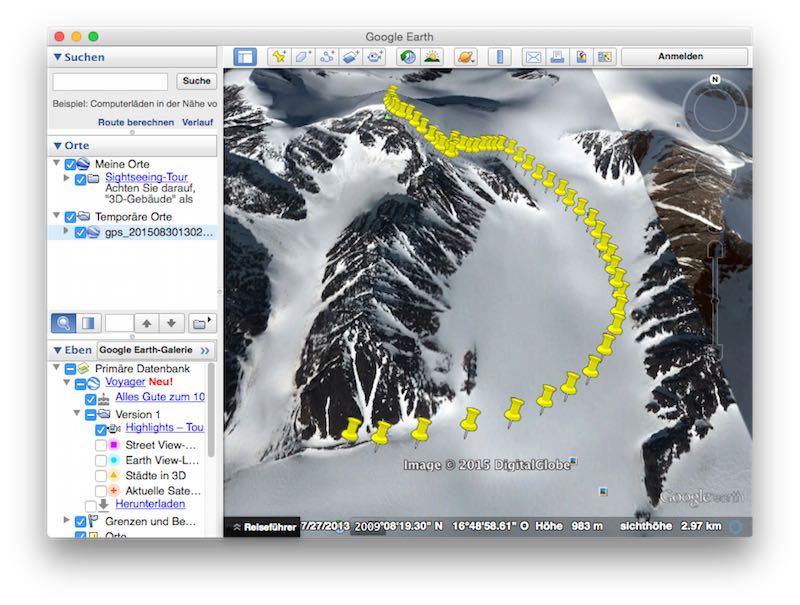This screenshot has width=800, height=605.
Task: Add a new placemark with the pushpin tool
Action: click(x=279, y=57)
